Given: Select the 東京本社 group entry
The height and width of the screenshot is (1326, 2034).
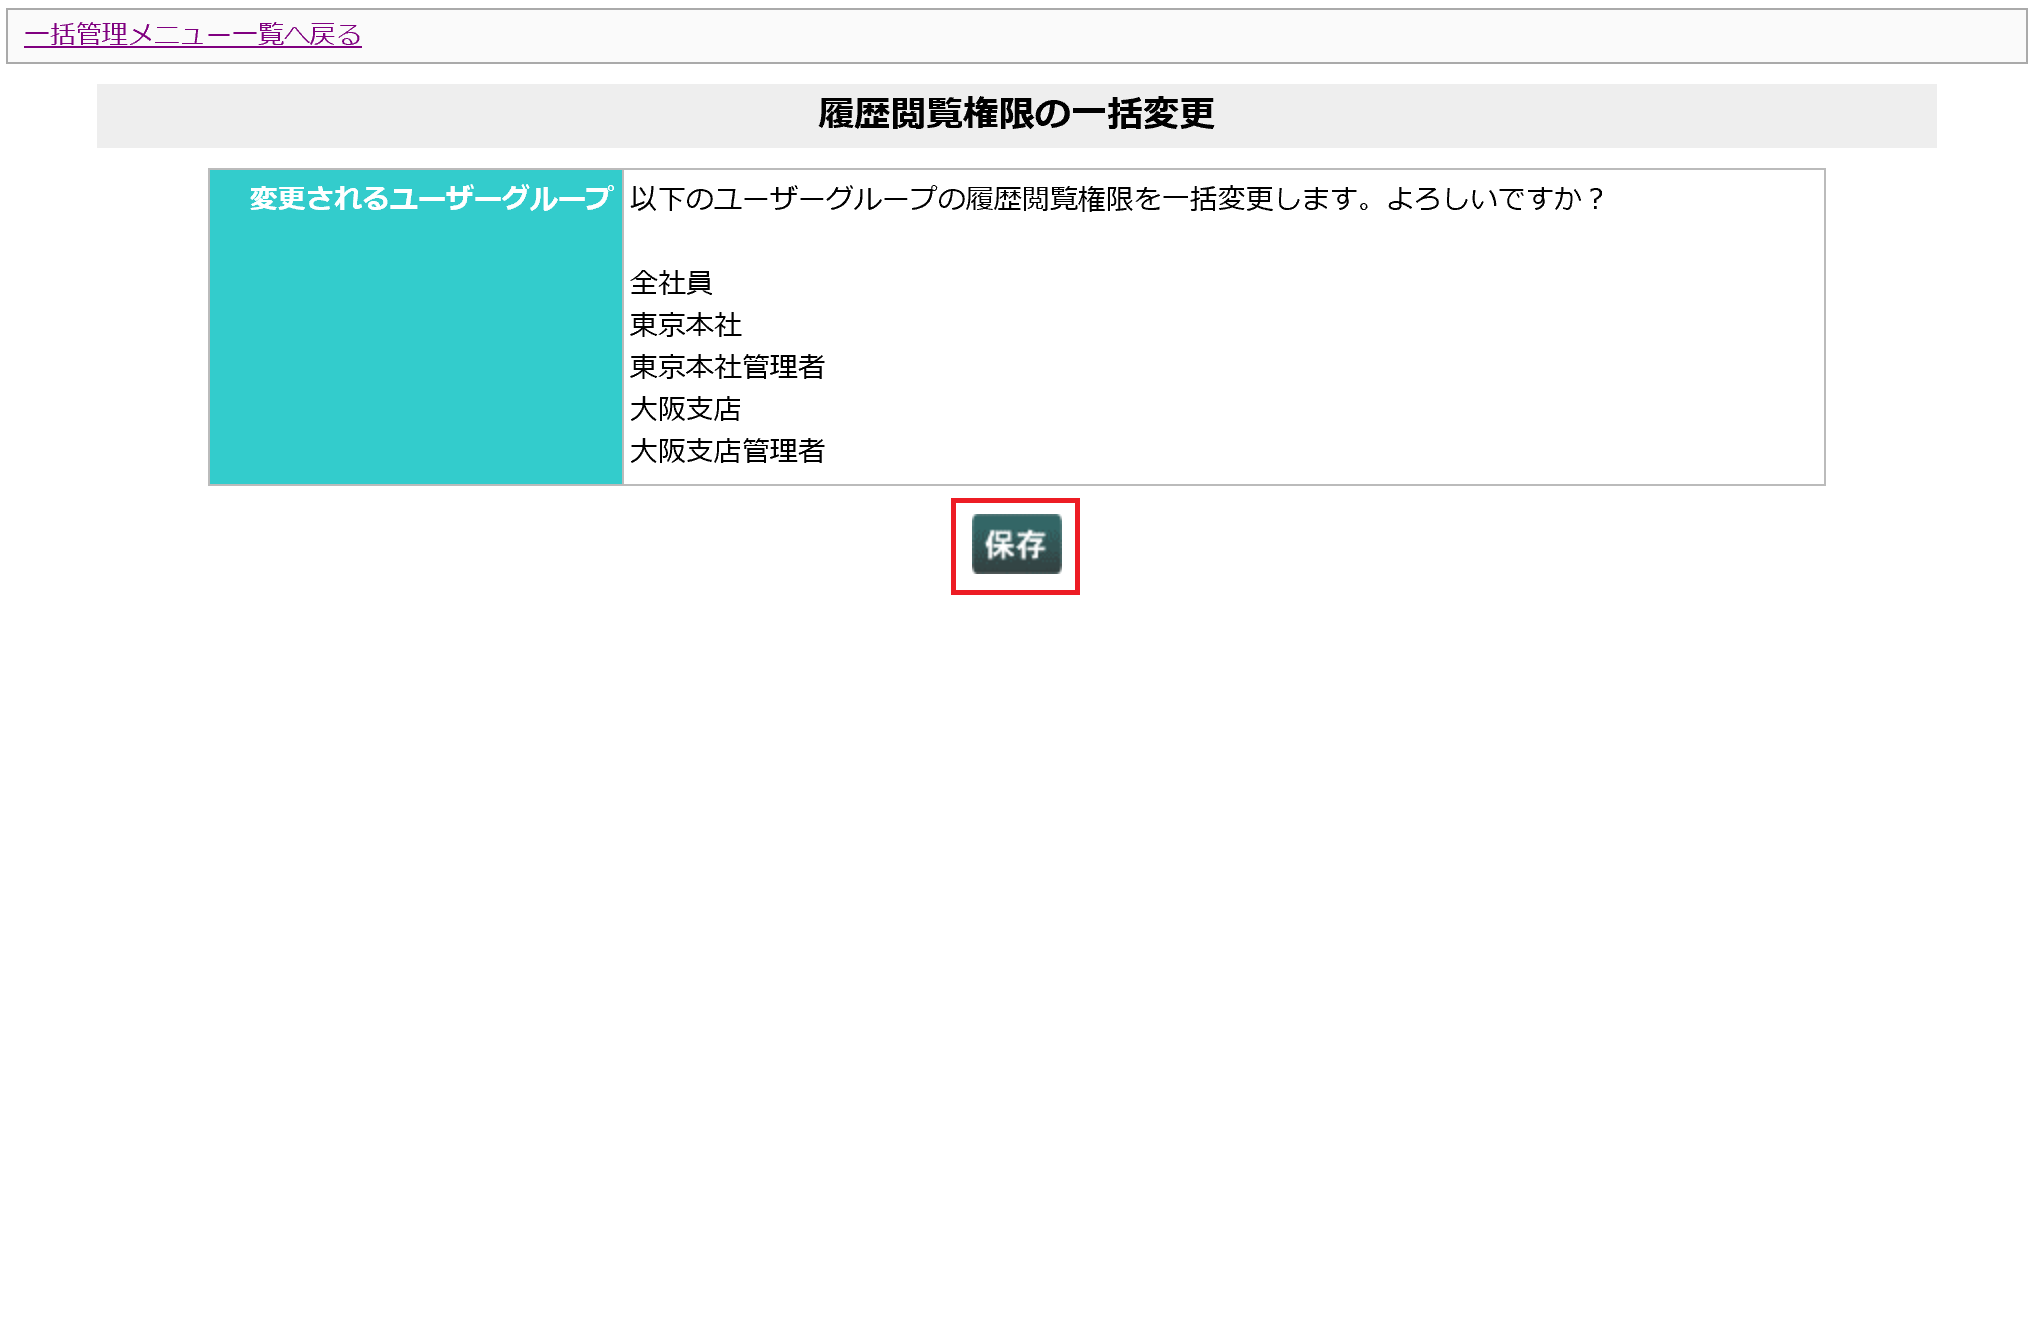Looking at the screenshot, I should point(686,325).
